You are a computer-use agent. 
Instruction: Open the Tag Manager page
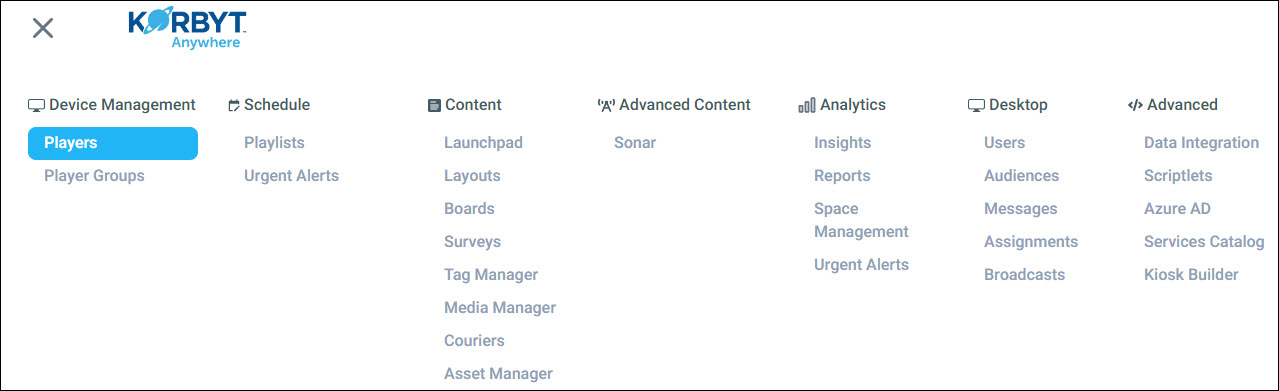[x=491, y=275]
